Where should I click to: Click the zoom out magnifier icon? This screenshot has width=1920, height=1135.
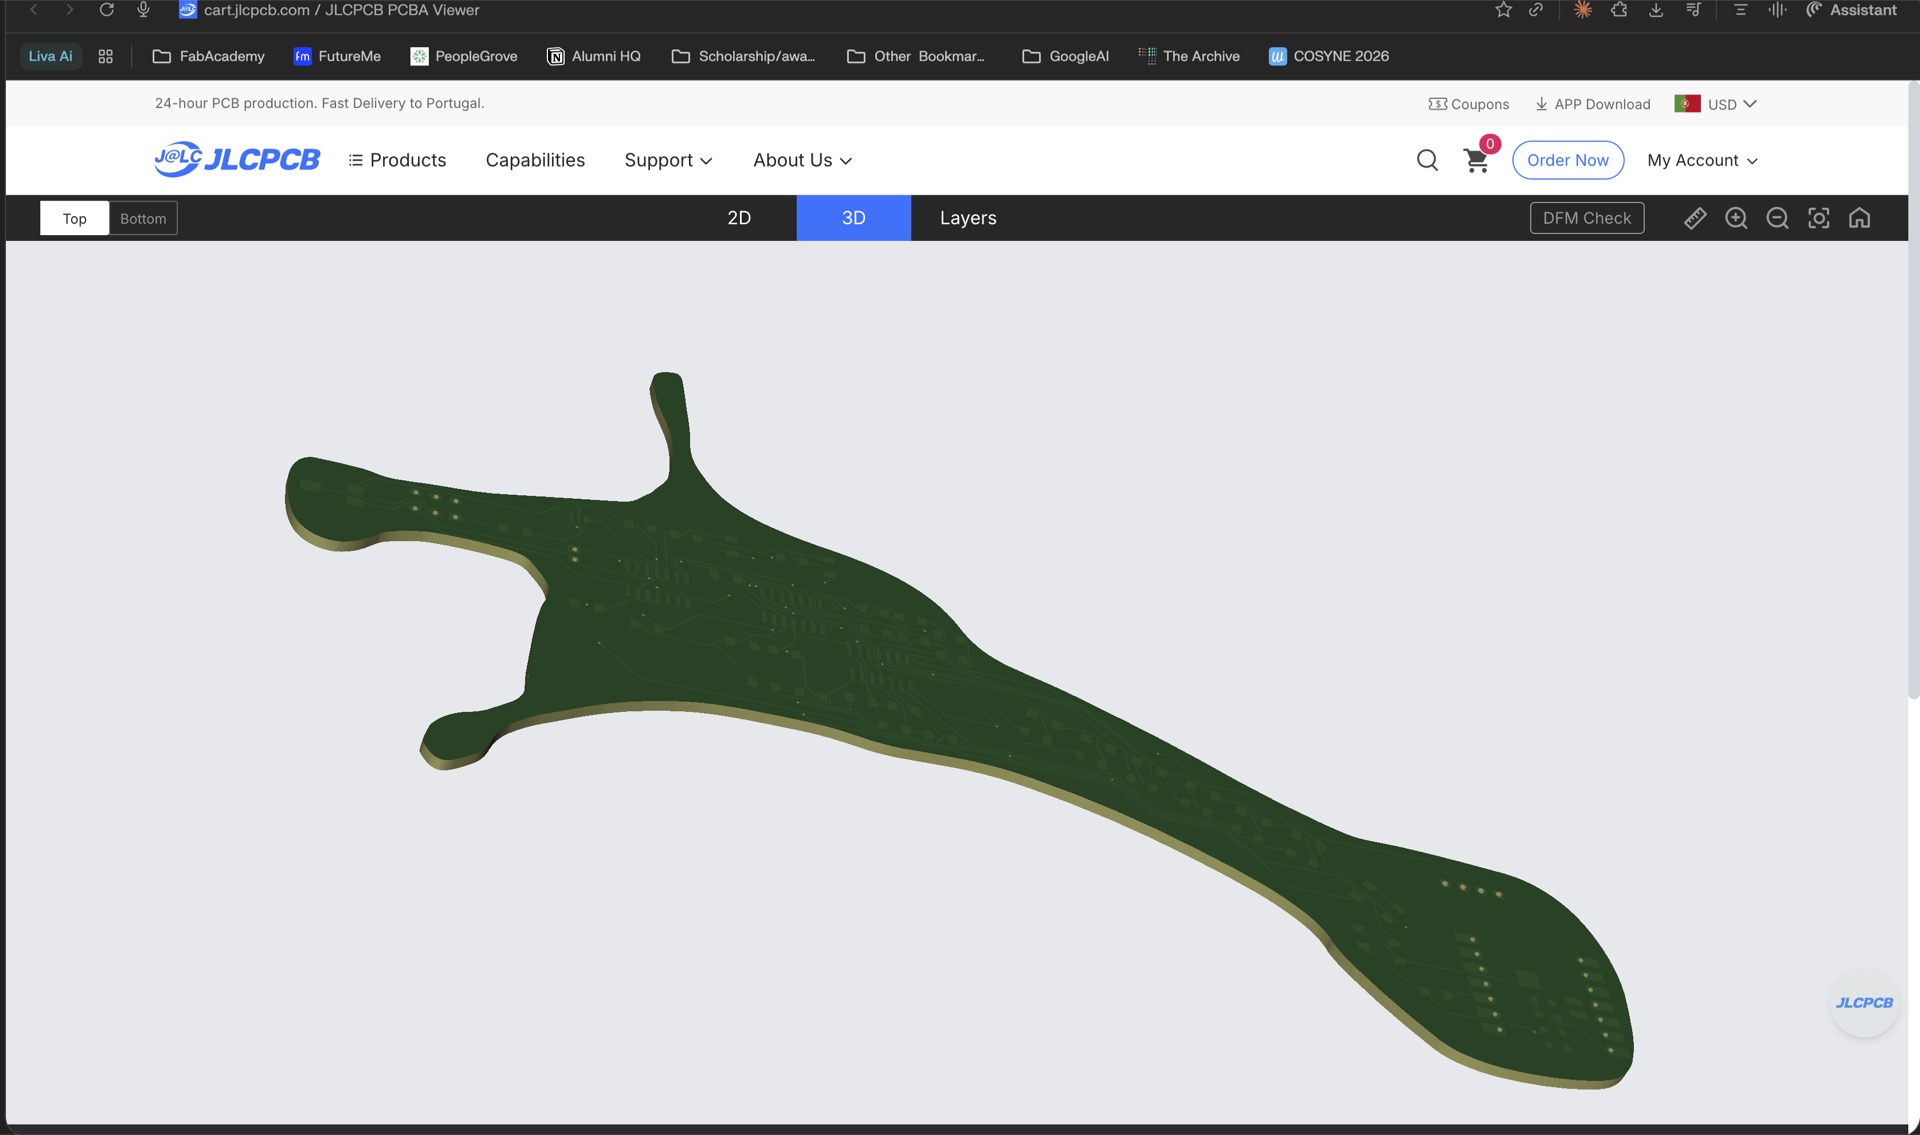[1777, 218]
